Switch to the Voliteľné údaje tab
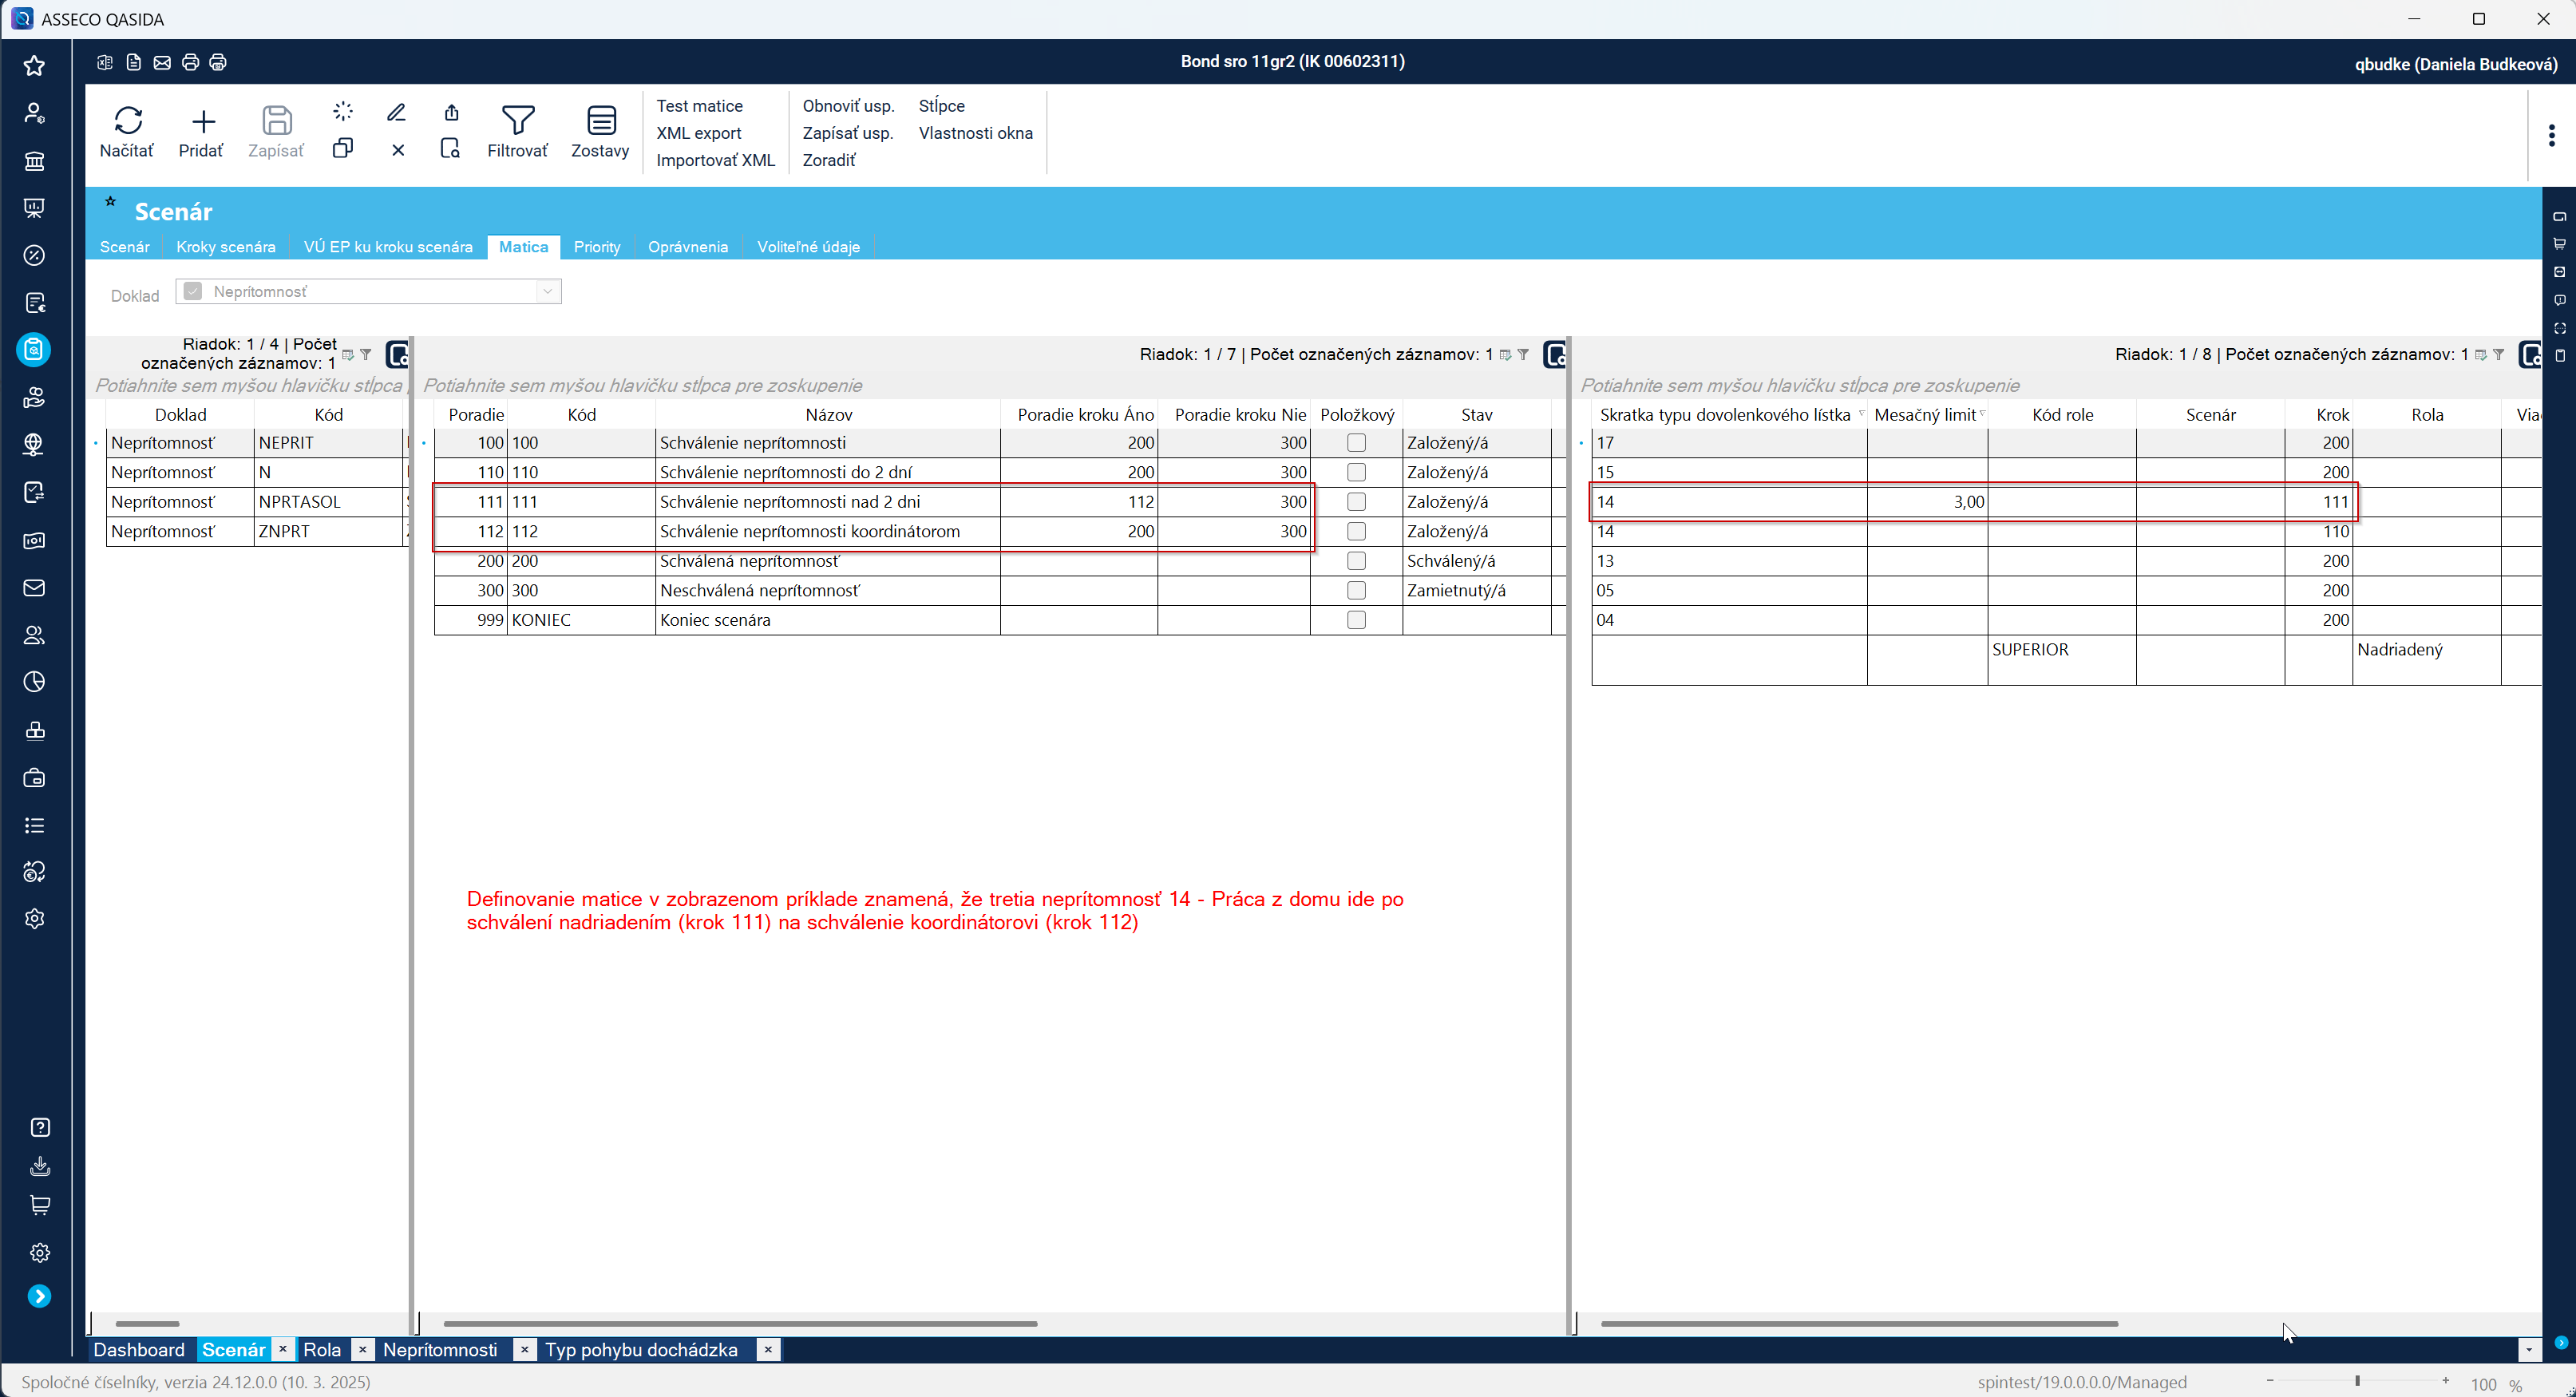 click(x=808, y=247)
